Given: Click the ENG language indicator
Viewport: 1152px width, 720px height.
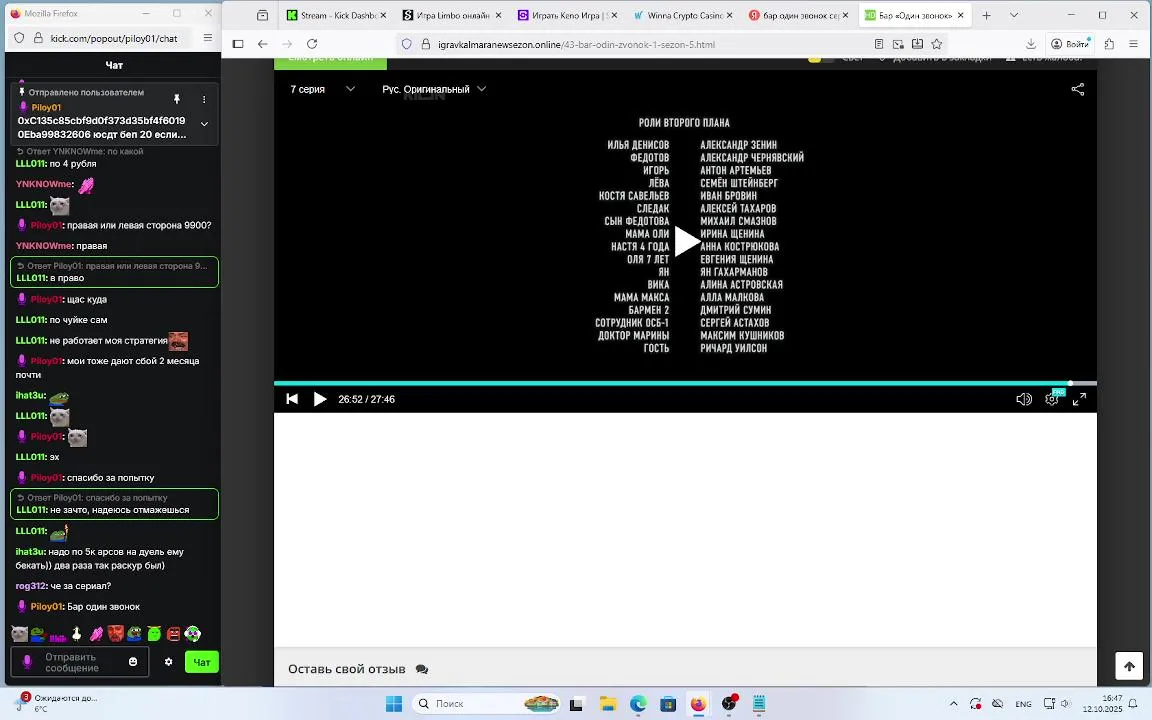Looking at the screenshot, I should 1023,704.
